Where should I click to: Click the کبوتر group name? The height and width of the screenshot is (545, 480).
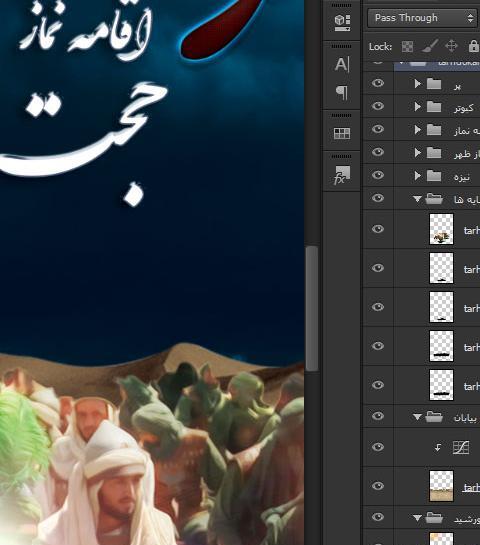pos(464,108)
